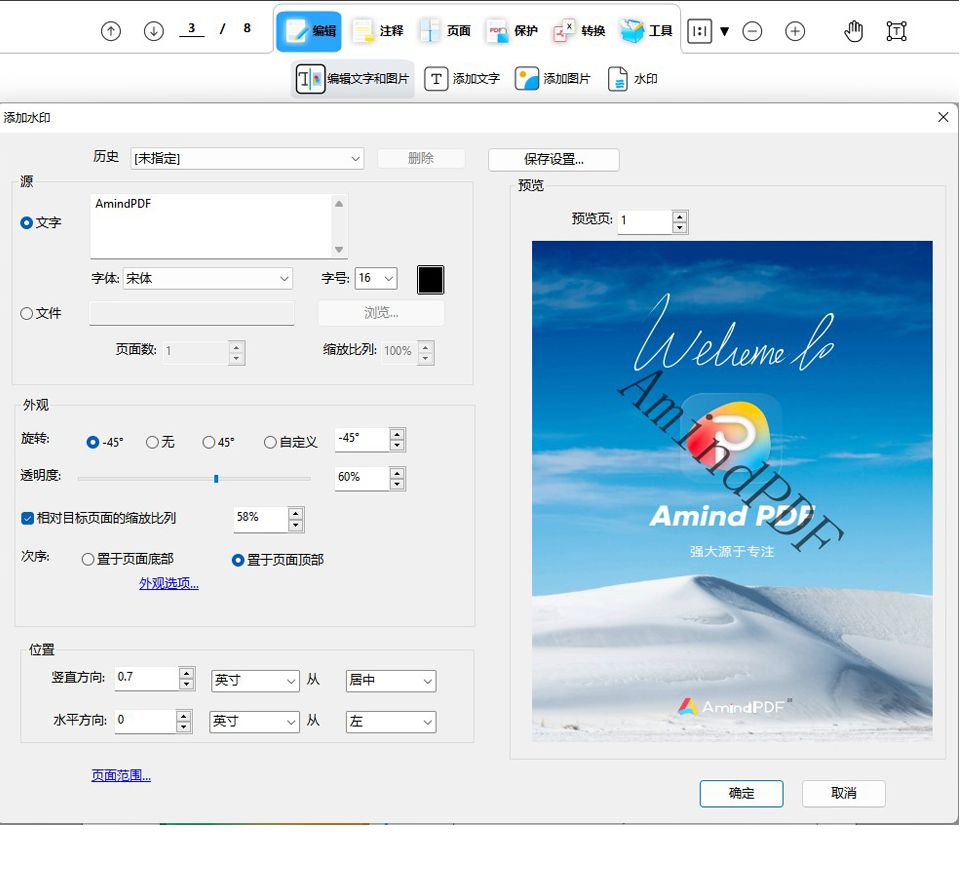Go to previous page arrow icon
960x880 pixels.
point(111,31)
